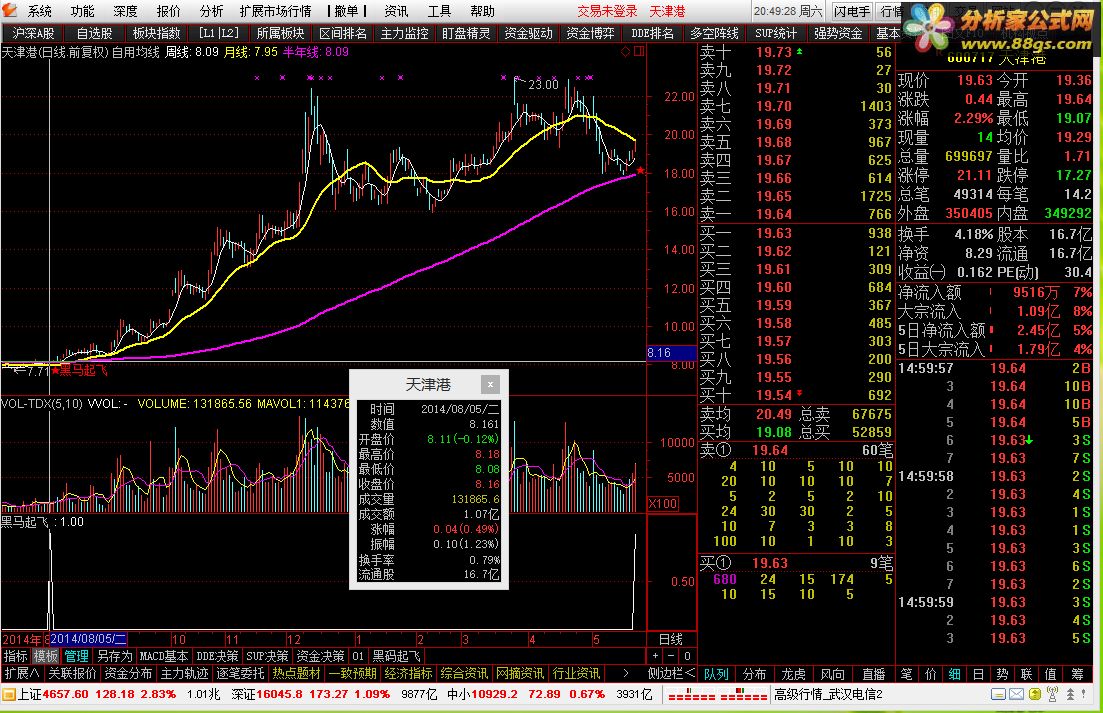Open the 功能 menu
The width and height of the screenshot is (1103, 713).
coord(82,11)
